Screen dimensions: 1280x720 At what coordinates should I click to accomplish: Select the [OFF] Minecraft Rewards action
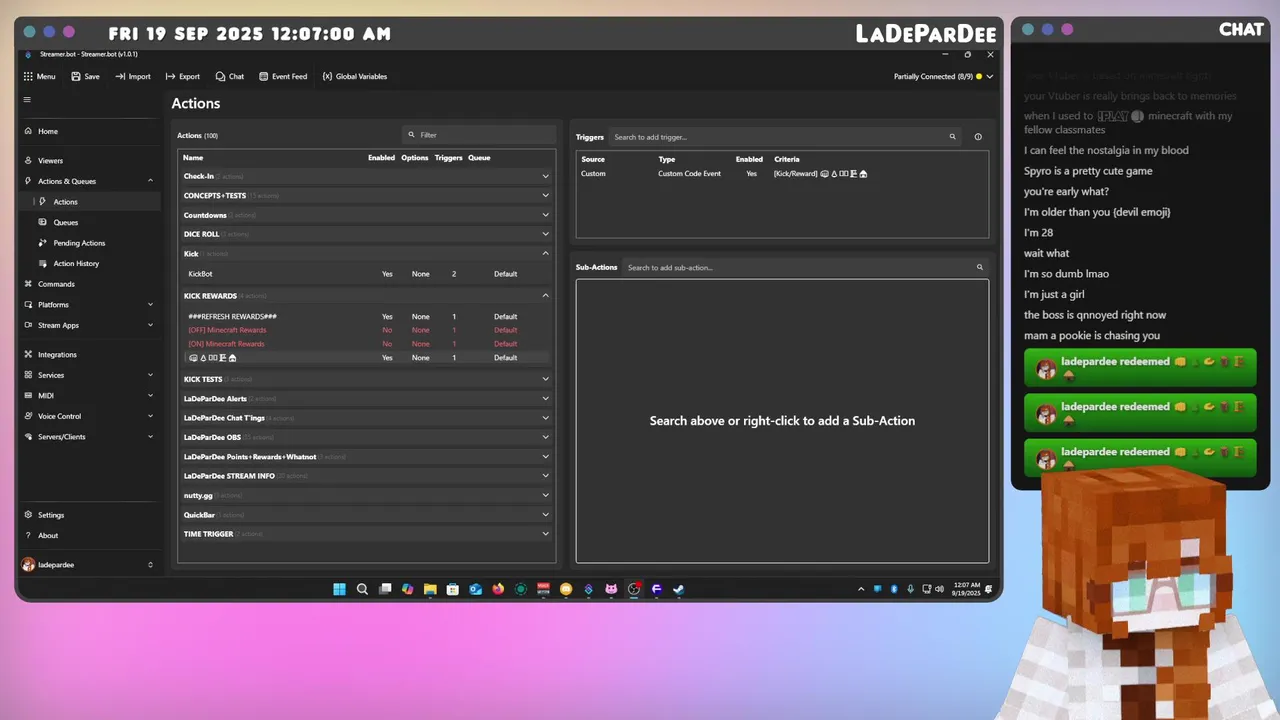pos(366,330)
